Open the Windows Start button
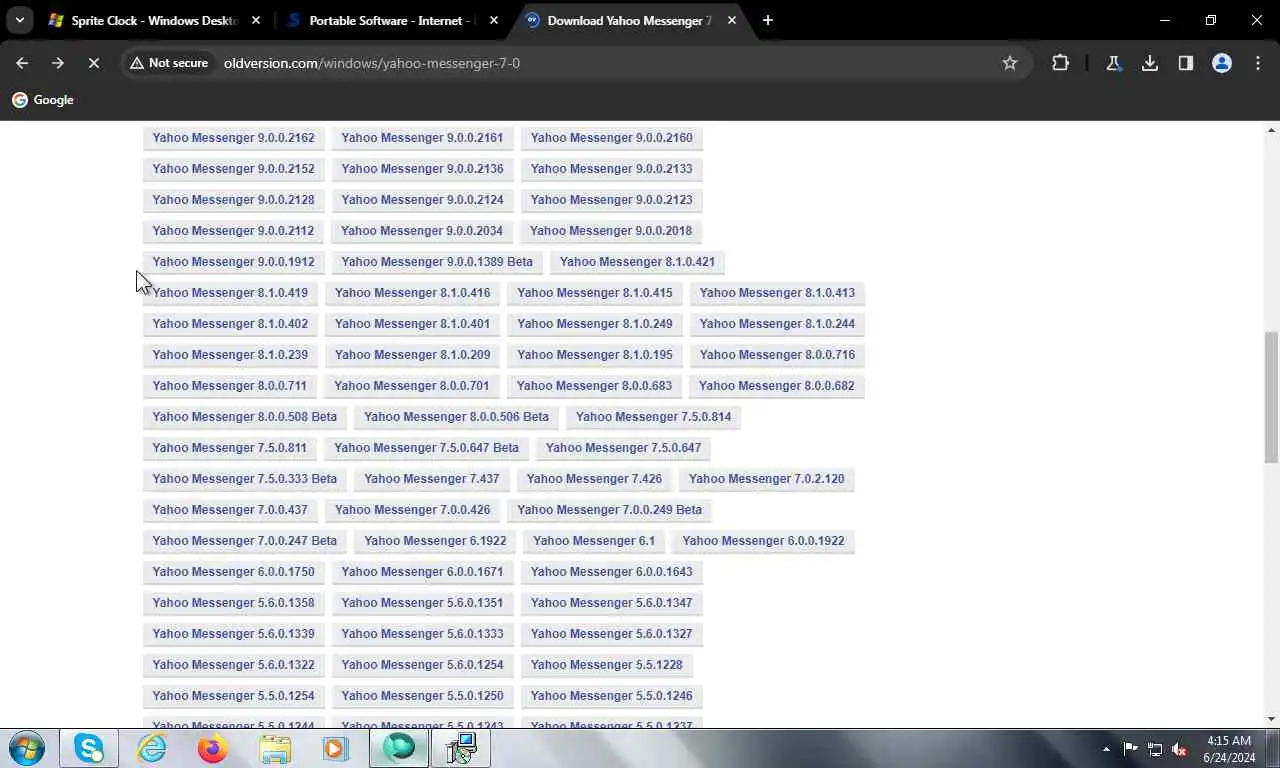The image size is (1280, 768). click(27, 748)
